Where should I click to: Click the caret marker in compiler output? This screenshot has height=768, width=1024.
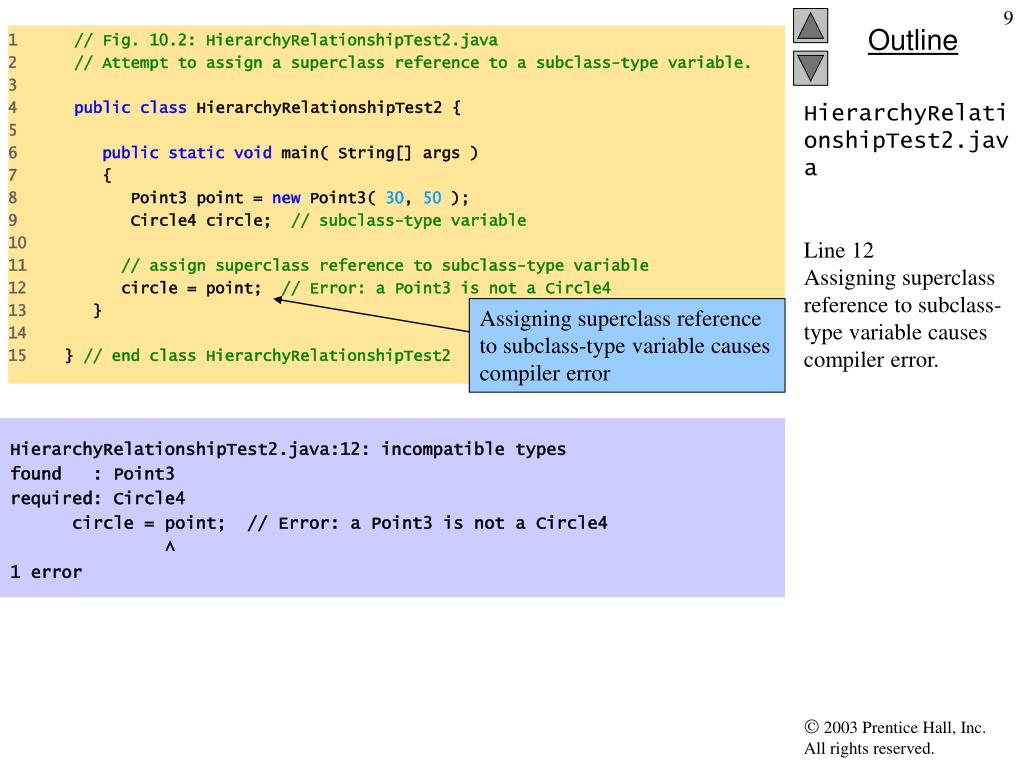170,548
